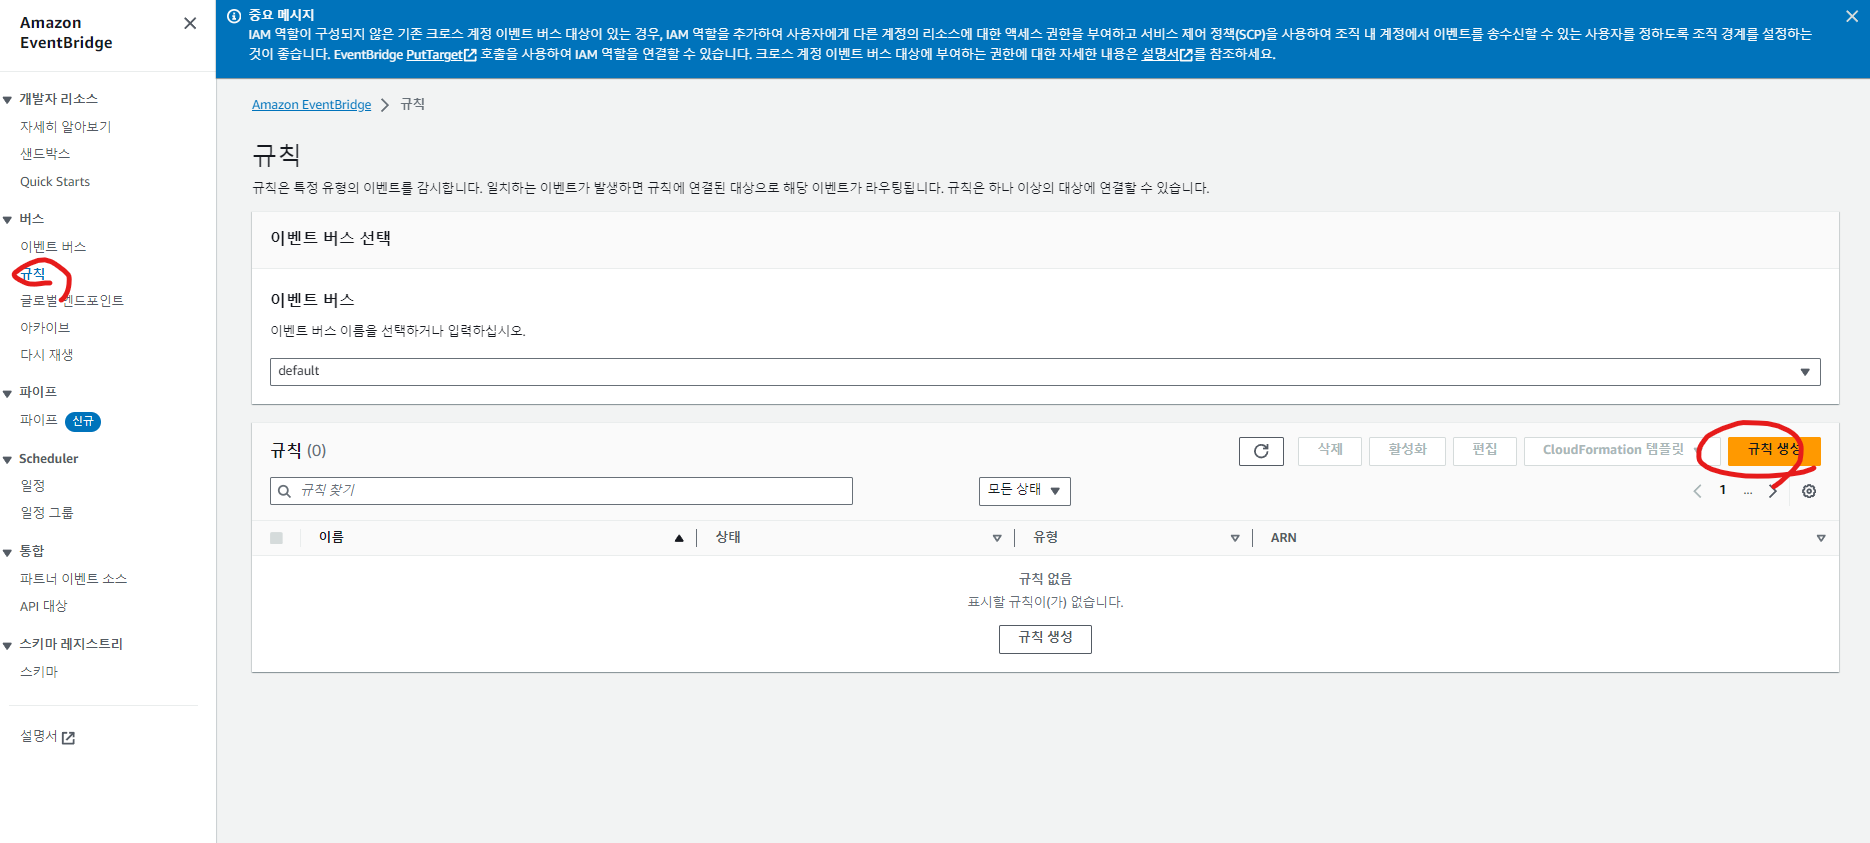
Task: Open 다시 재생 in the sidebar
Action: [47, 355]
